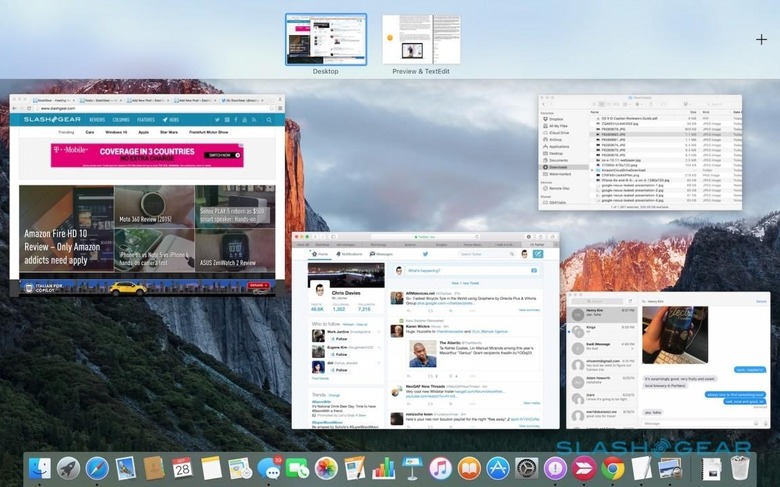This screenshot has width=780, height=487.
Task: Click Find friends link on Twitter
Action: 321,379
